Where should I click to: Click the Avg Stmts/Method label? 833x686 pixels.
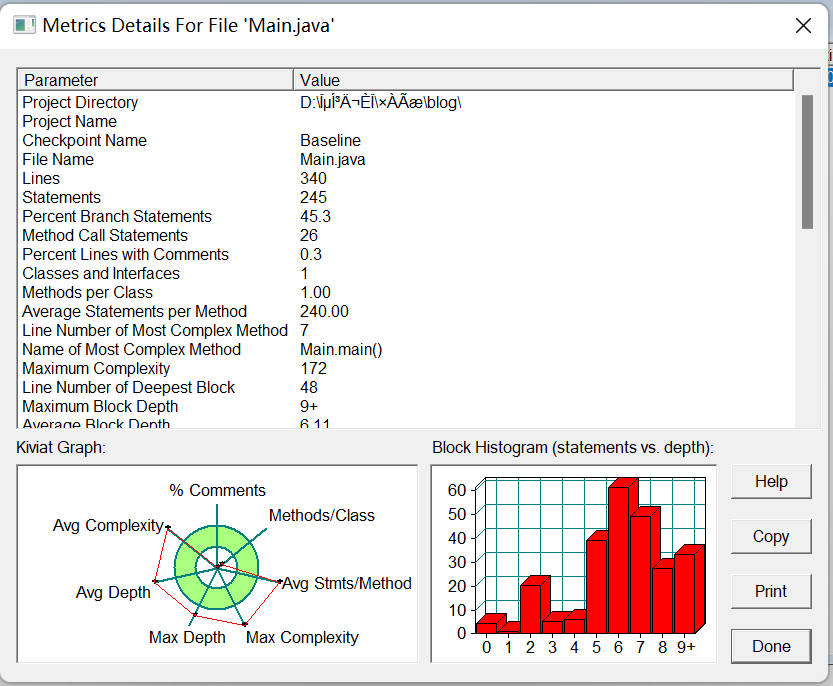click(x=347, y=583)
